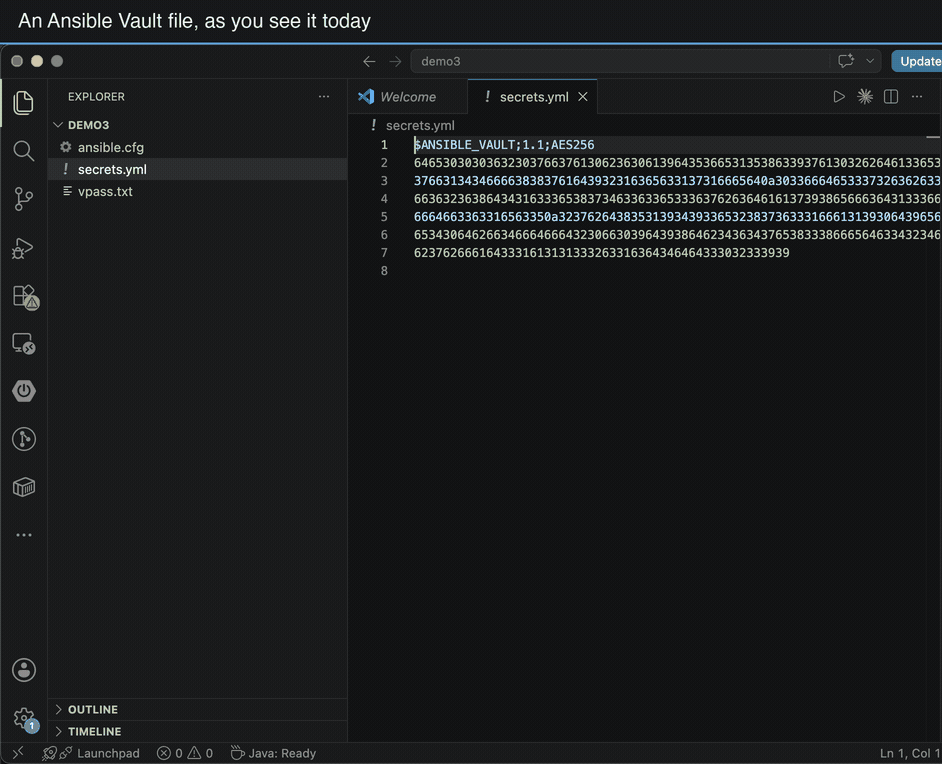942x764 pixels.
Task: Click the Explorer panel more actions ellipsis
Action: click(324, 97)
